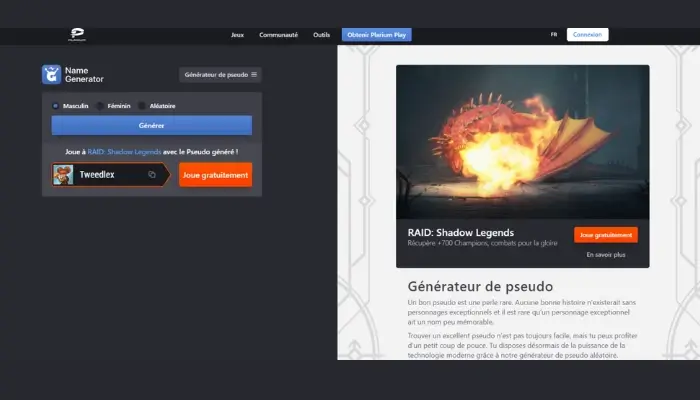Open the Outils menu
Image resolution: width=700 pixels, height=400 pixels.
coord(321,34)
